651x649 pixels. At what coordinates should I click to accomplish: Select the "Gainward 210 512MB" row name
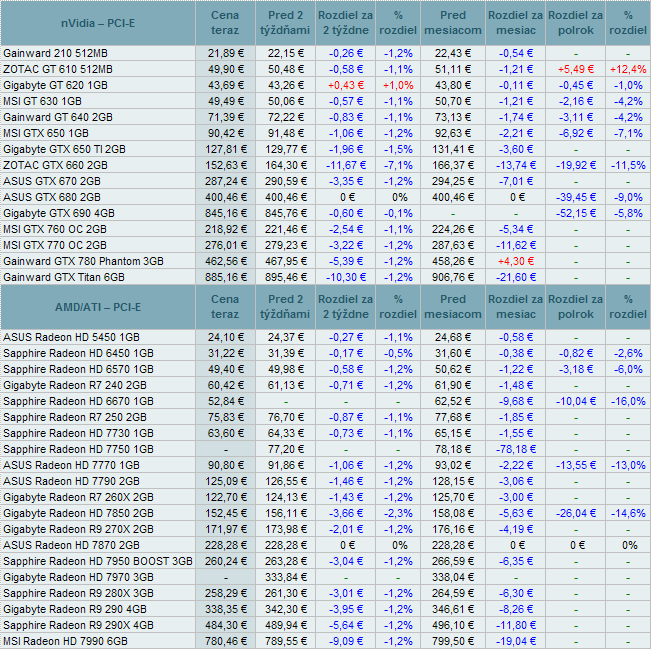coord(56,54)
